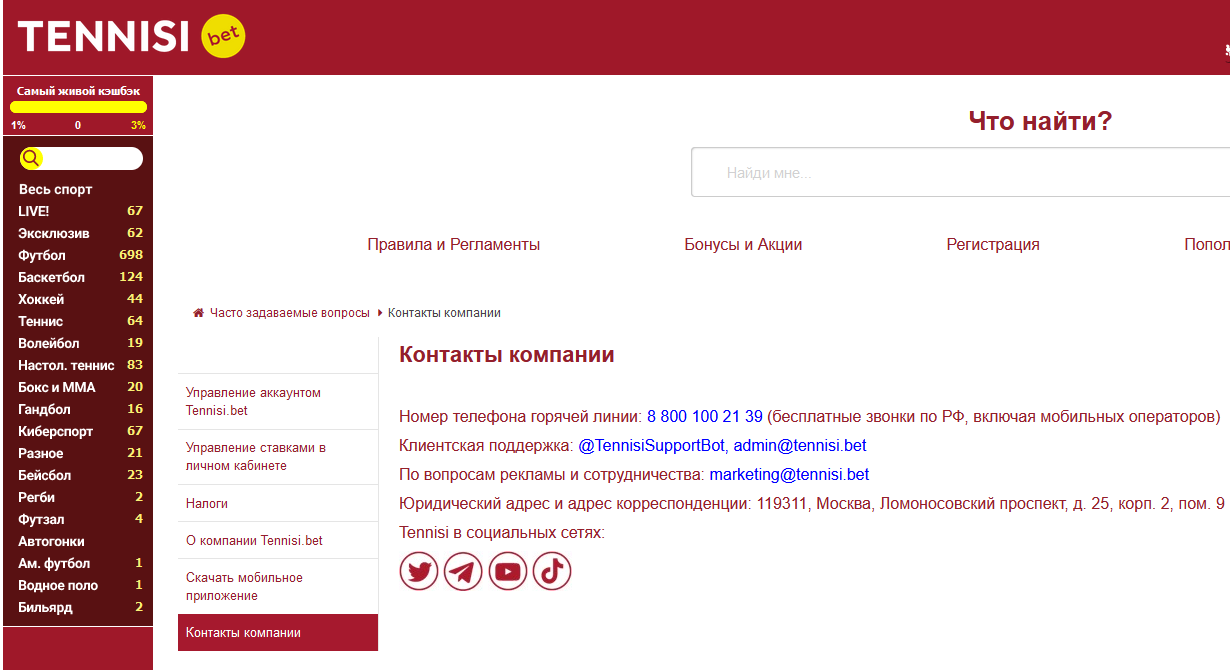Open Tennisi Twitter page icon

419,571
